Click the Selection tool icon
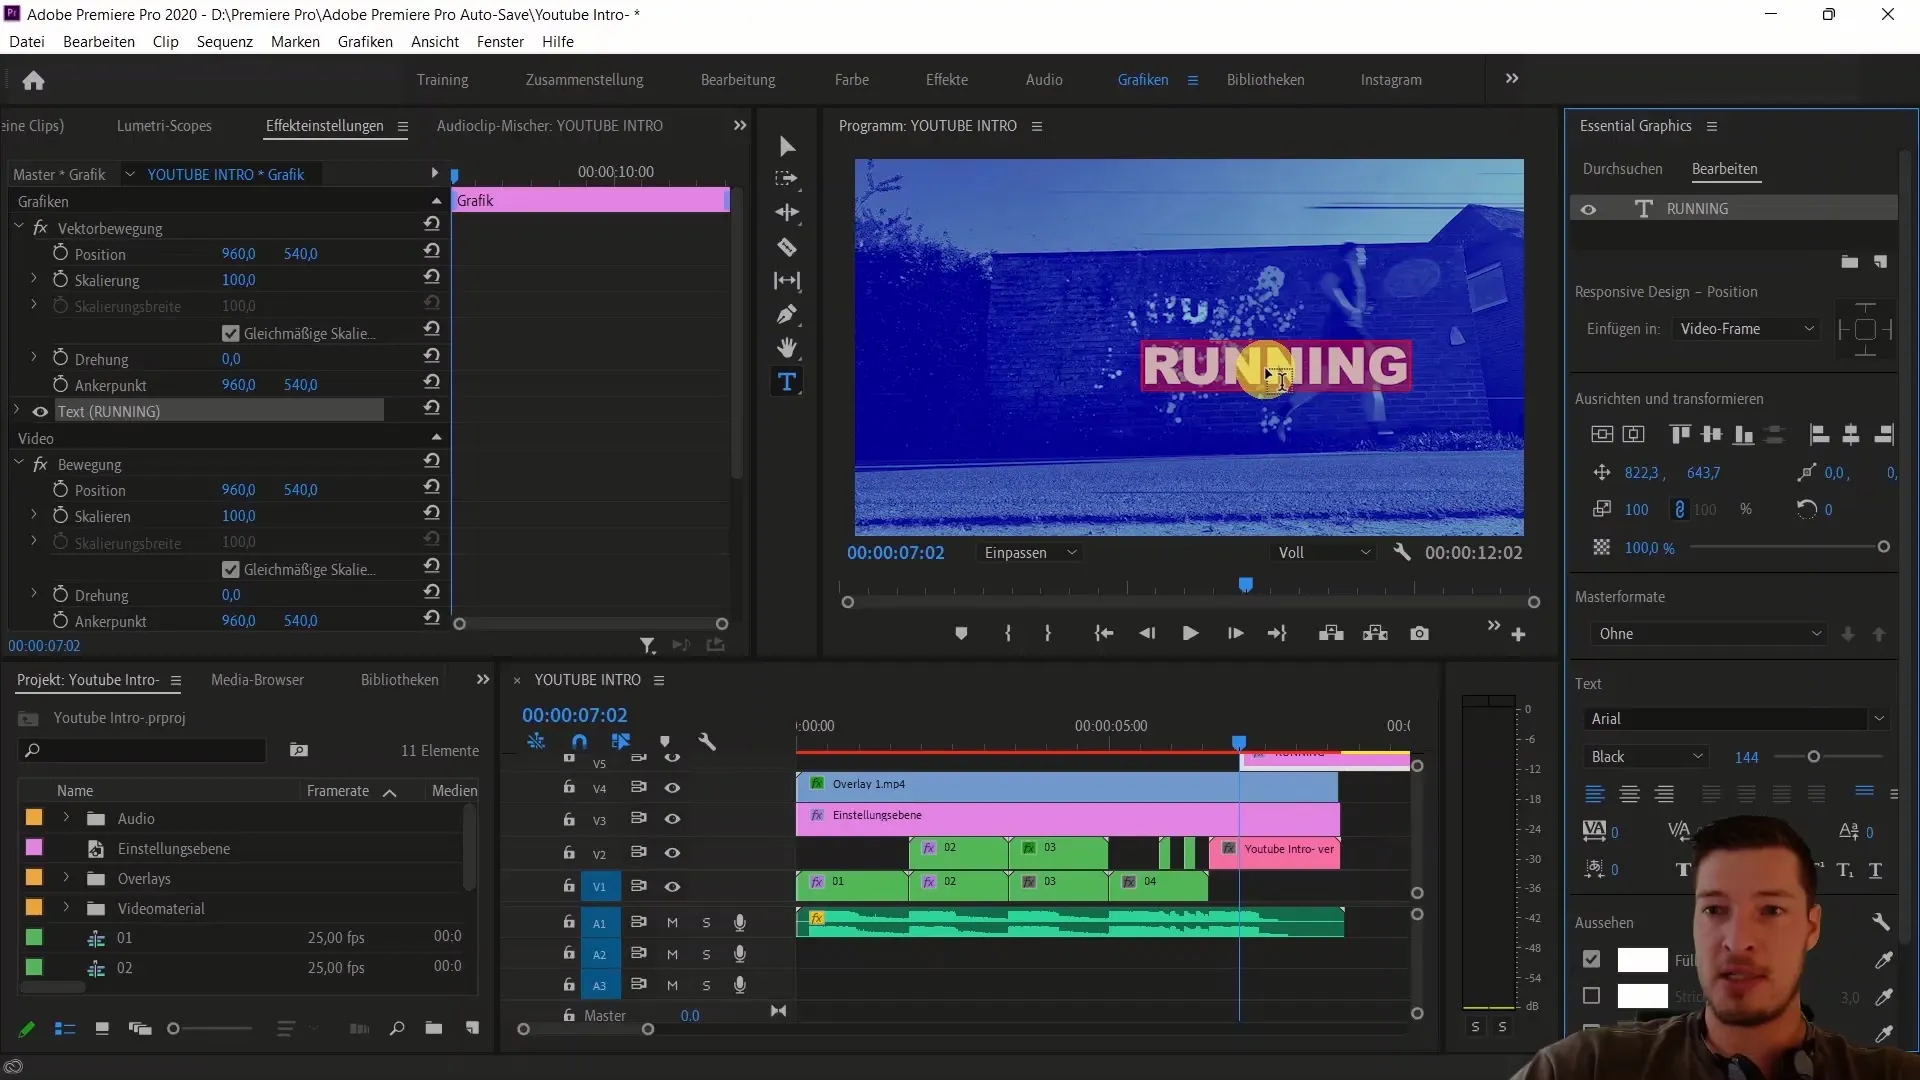Image resolution: width=1920 pixels, height=1080 pixels. (789, 146)
